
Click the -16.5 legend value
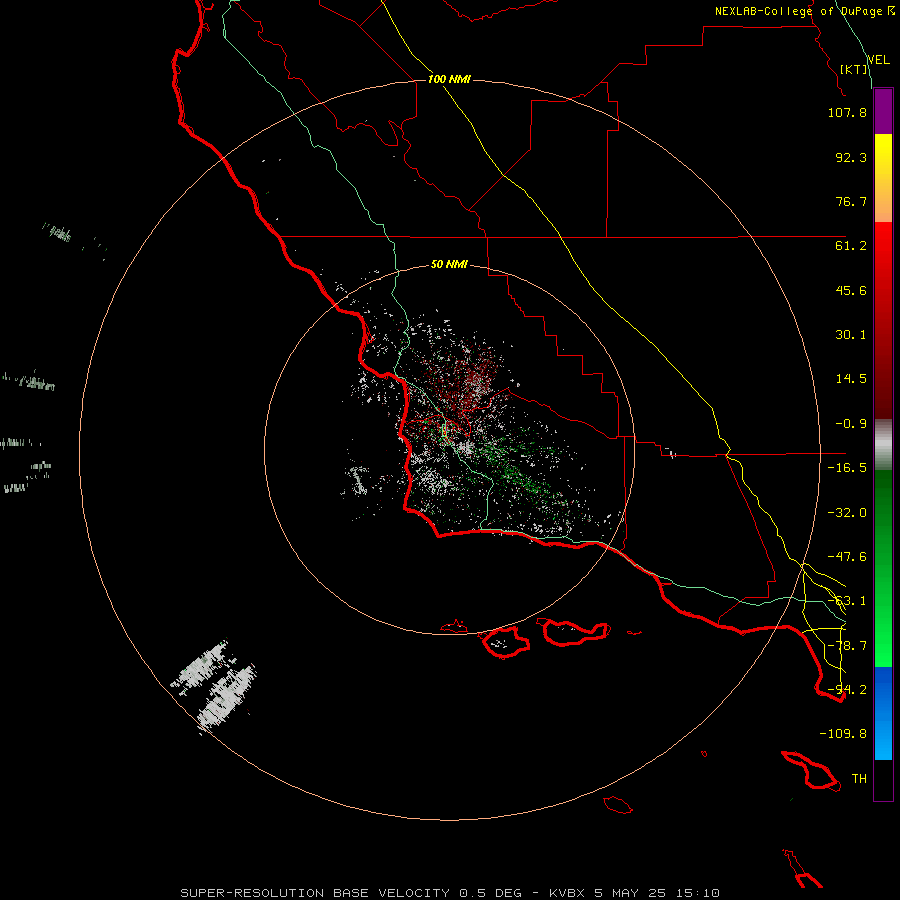coord(847,468)
